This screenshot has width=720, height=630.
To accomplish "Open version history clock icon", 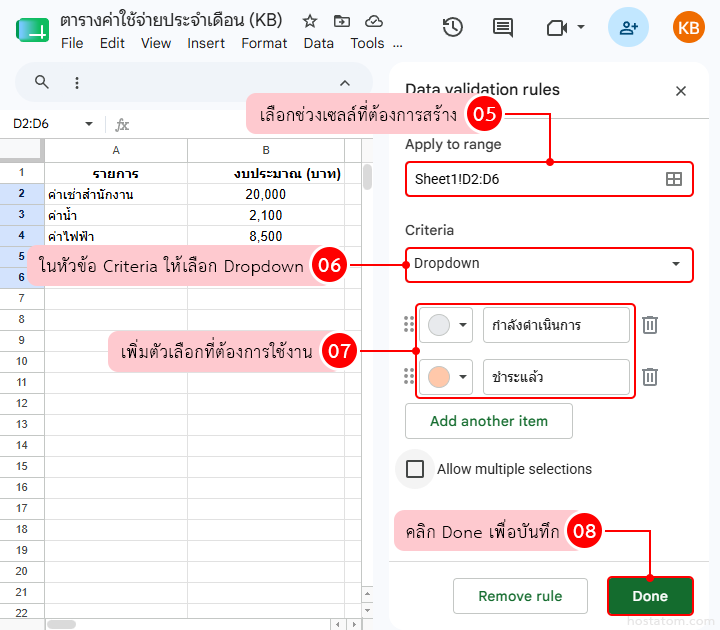I will (453, 27).
